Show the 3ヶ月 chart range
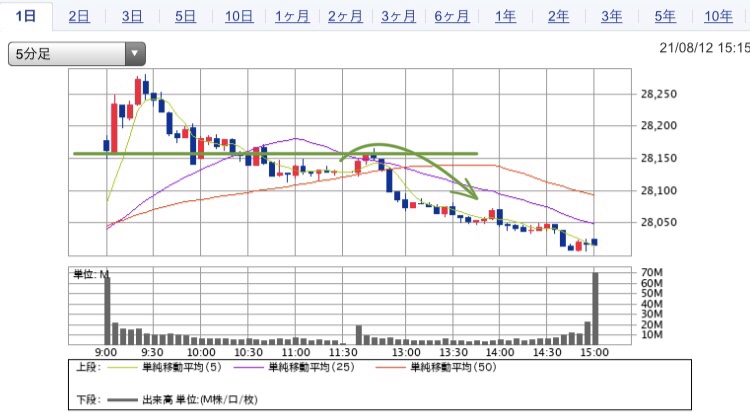 [x=398, y=17]
